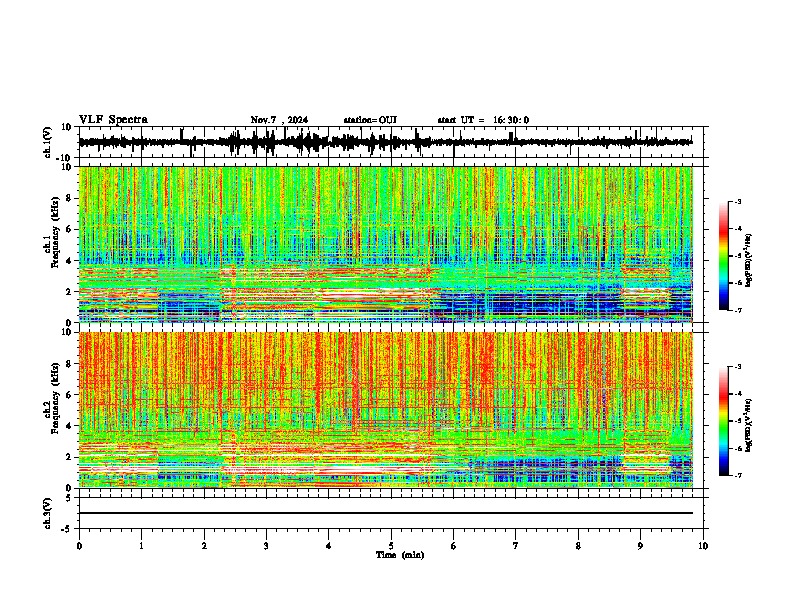Select the log(PSD) label beside ch.1 colorbar
The width and height of the screenshot is (792, 612).
pos(749,260)
